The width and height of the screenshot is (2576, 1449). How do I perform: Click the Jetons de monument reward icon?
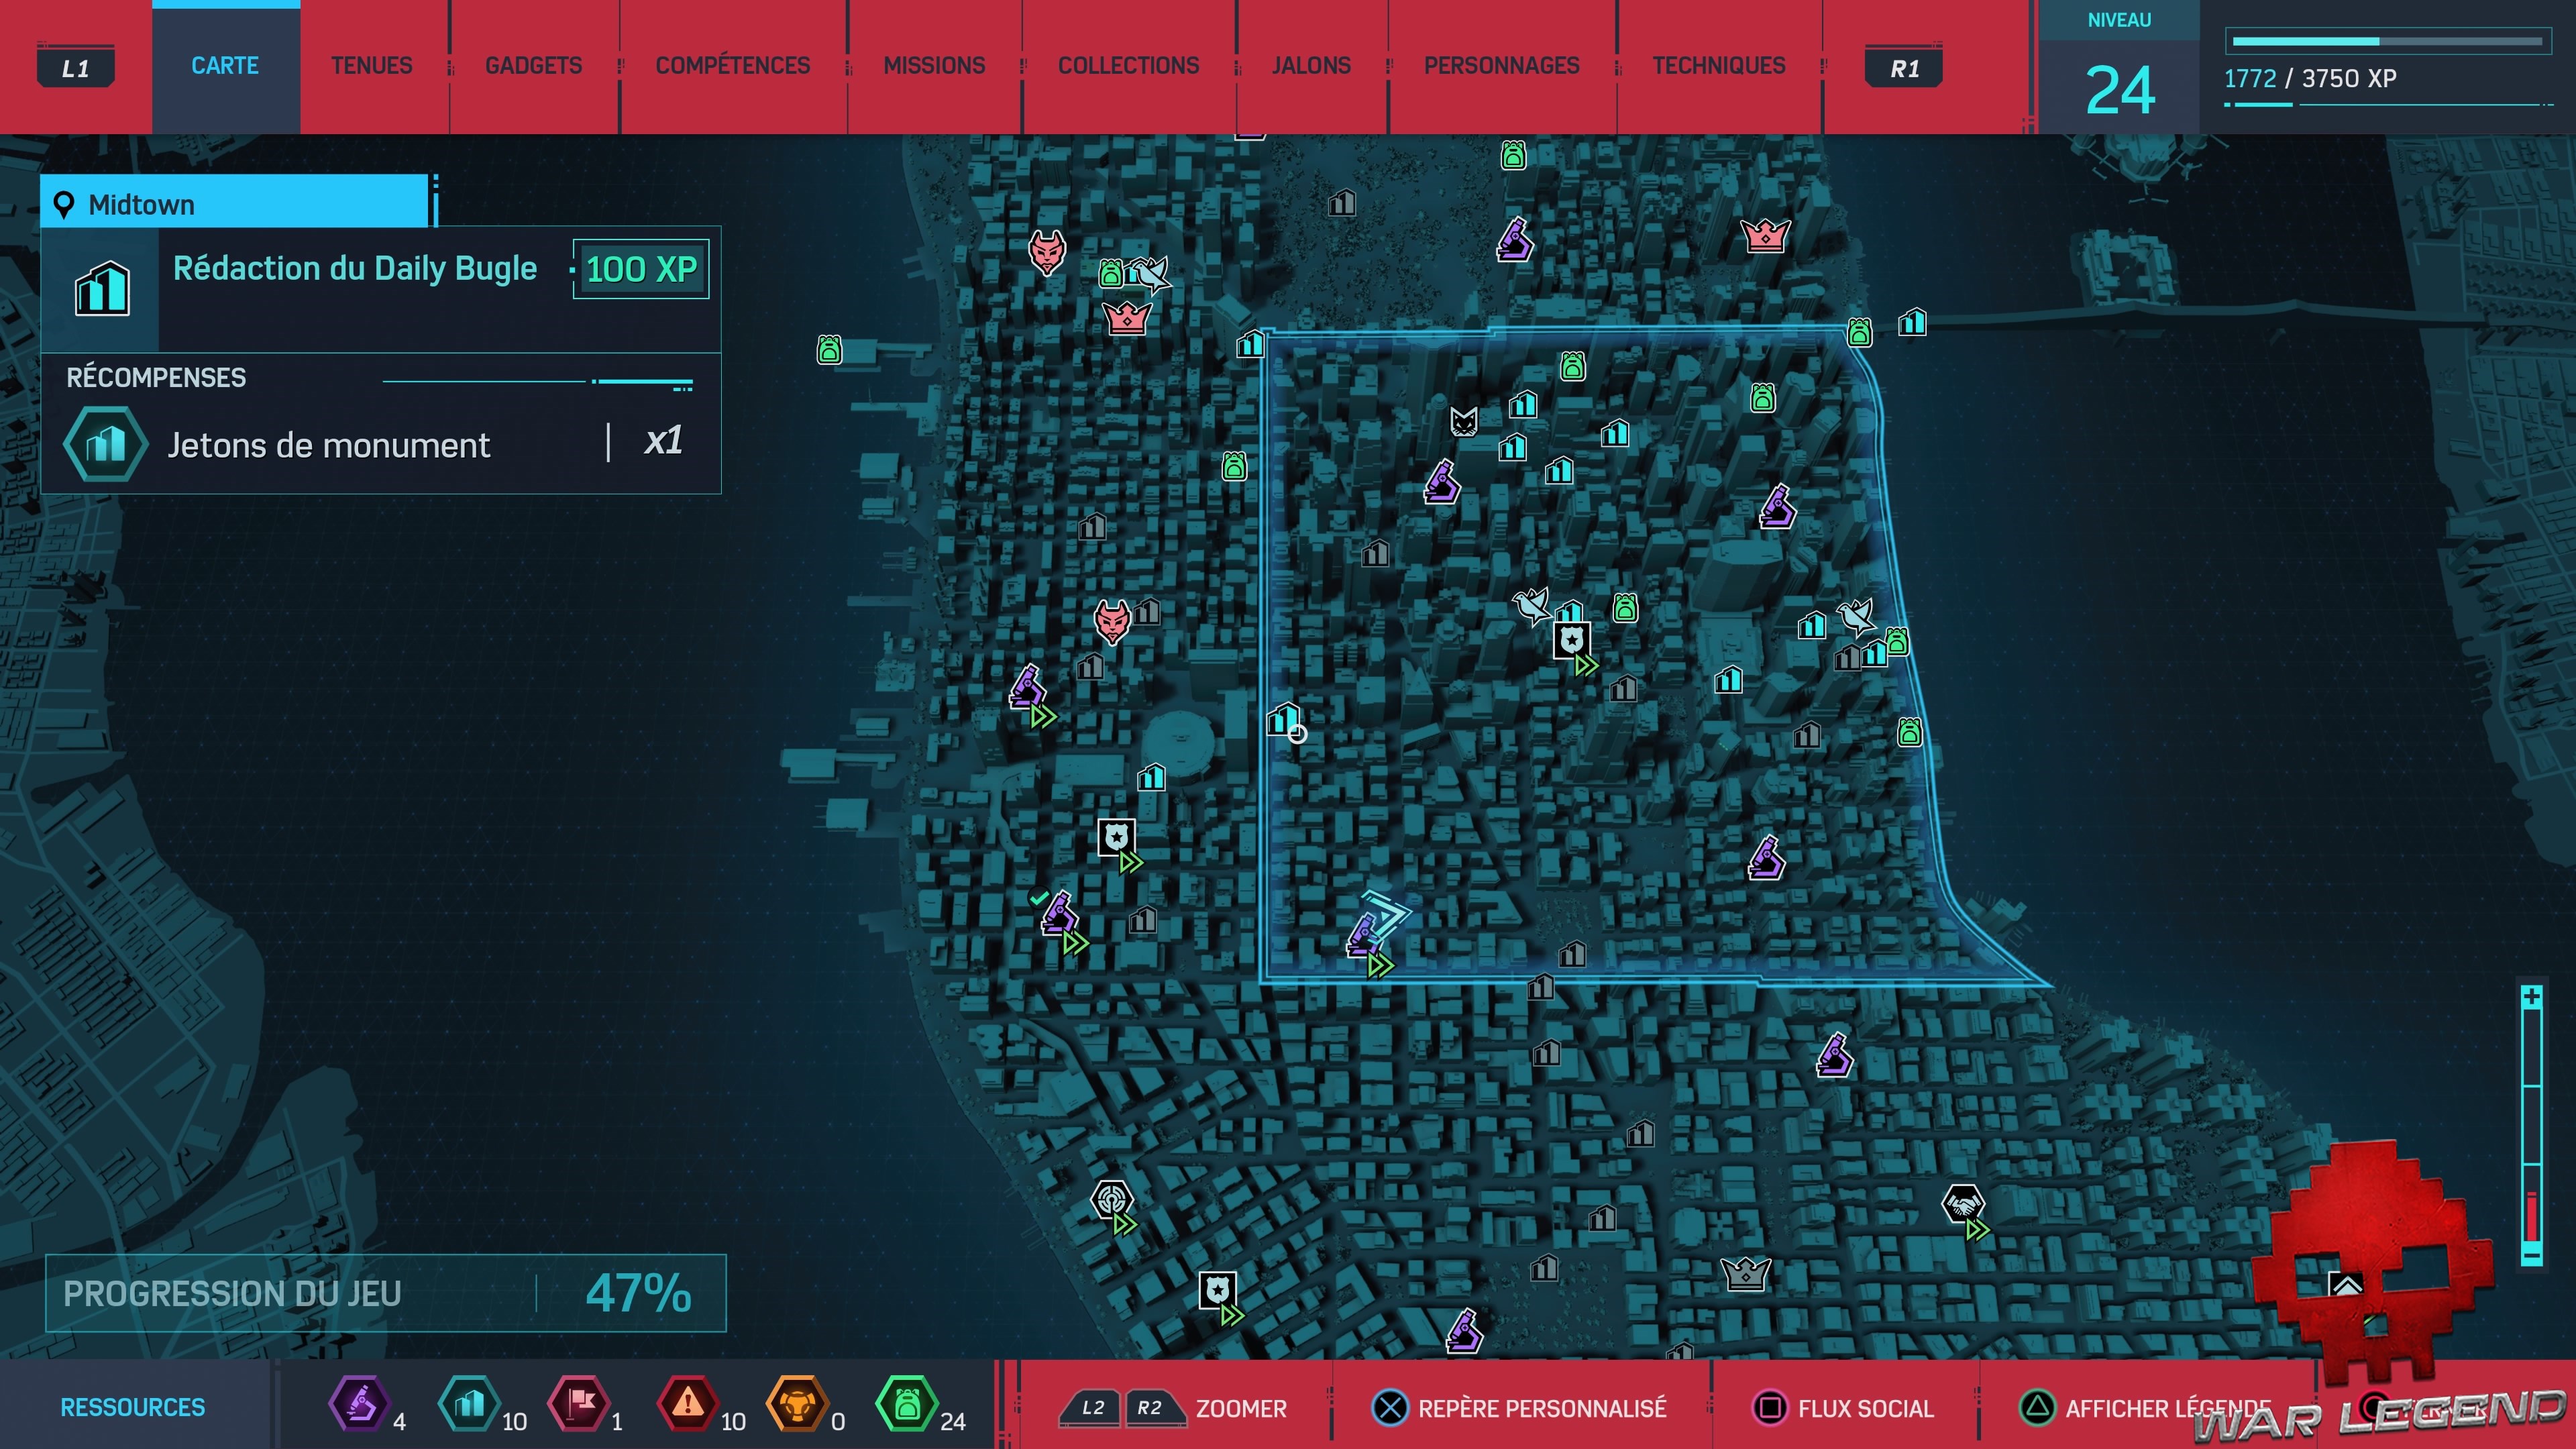click(x=105, y=445)
